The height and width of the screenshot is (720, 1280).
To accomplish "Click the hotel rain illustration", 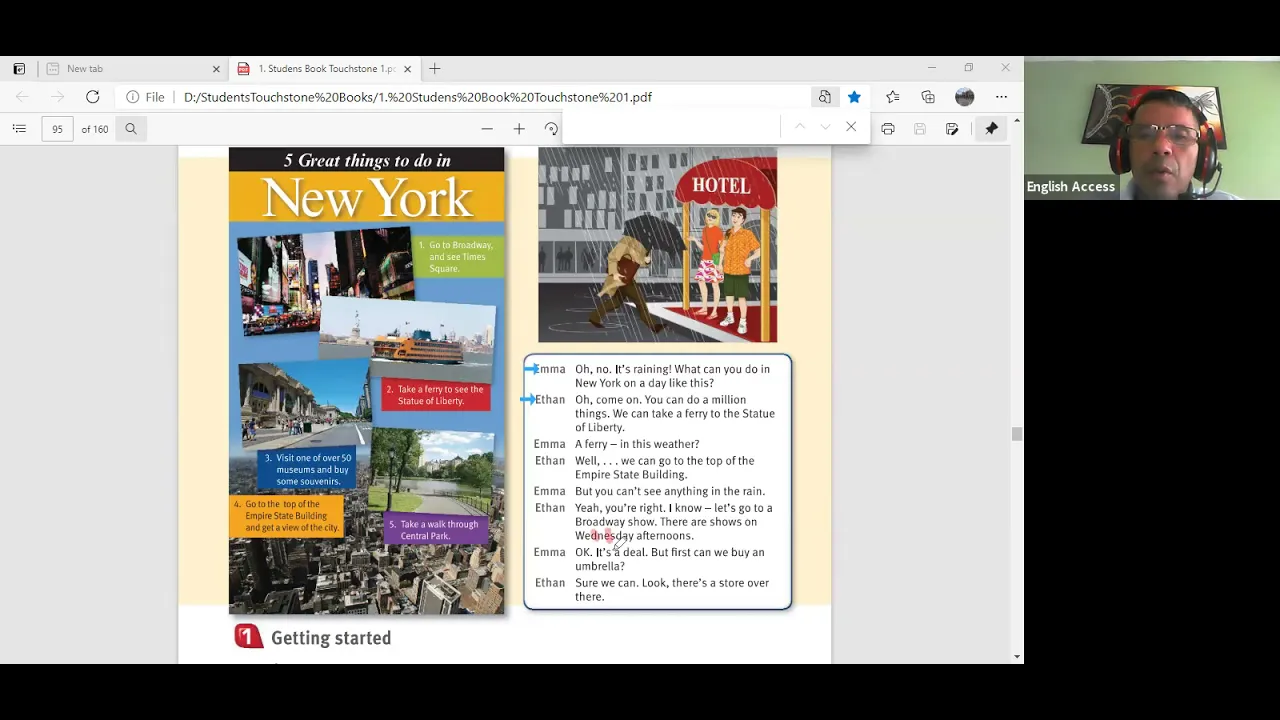I will [x=657, y=245].
